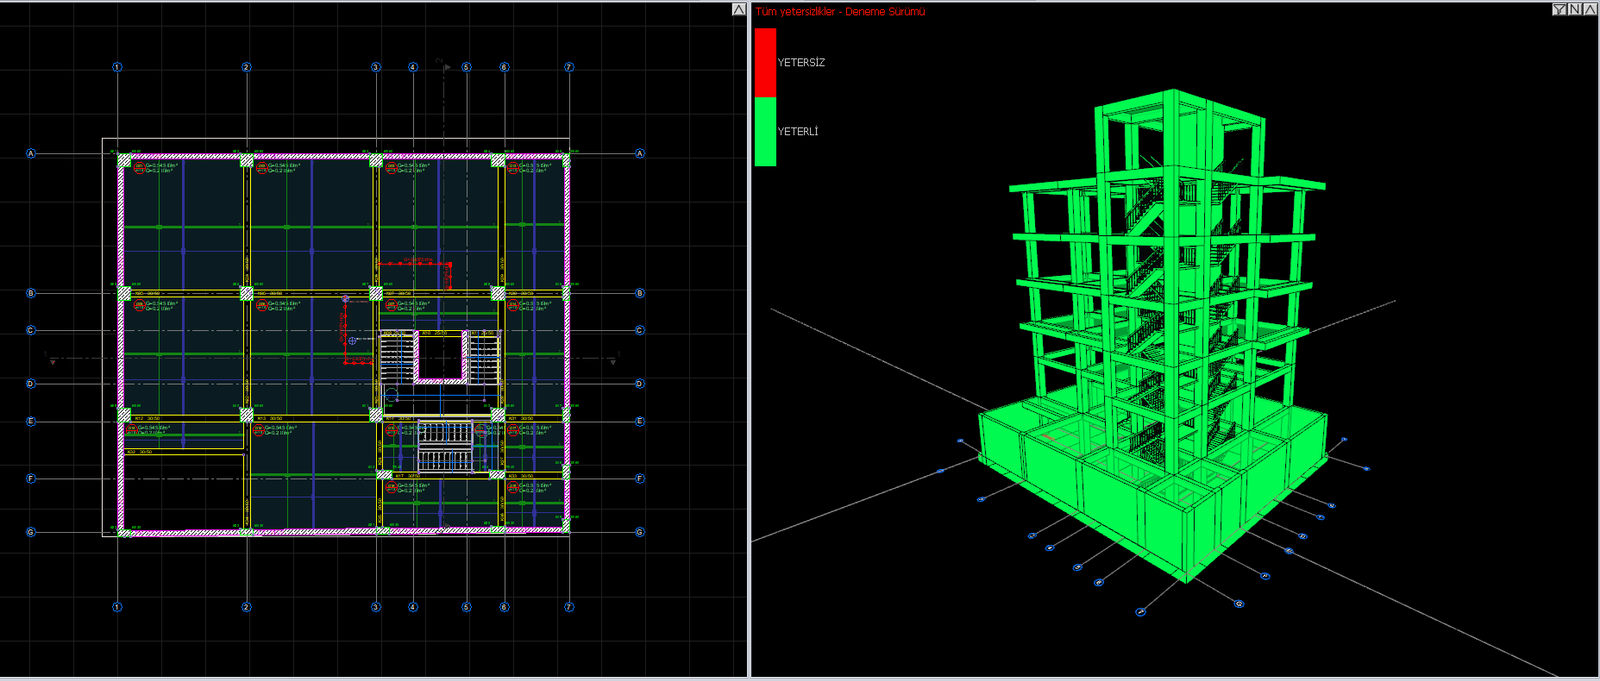Click the N button in 3D view header
Screen dimensions: 1600x681
1575,9
